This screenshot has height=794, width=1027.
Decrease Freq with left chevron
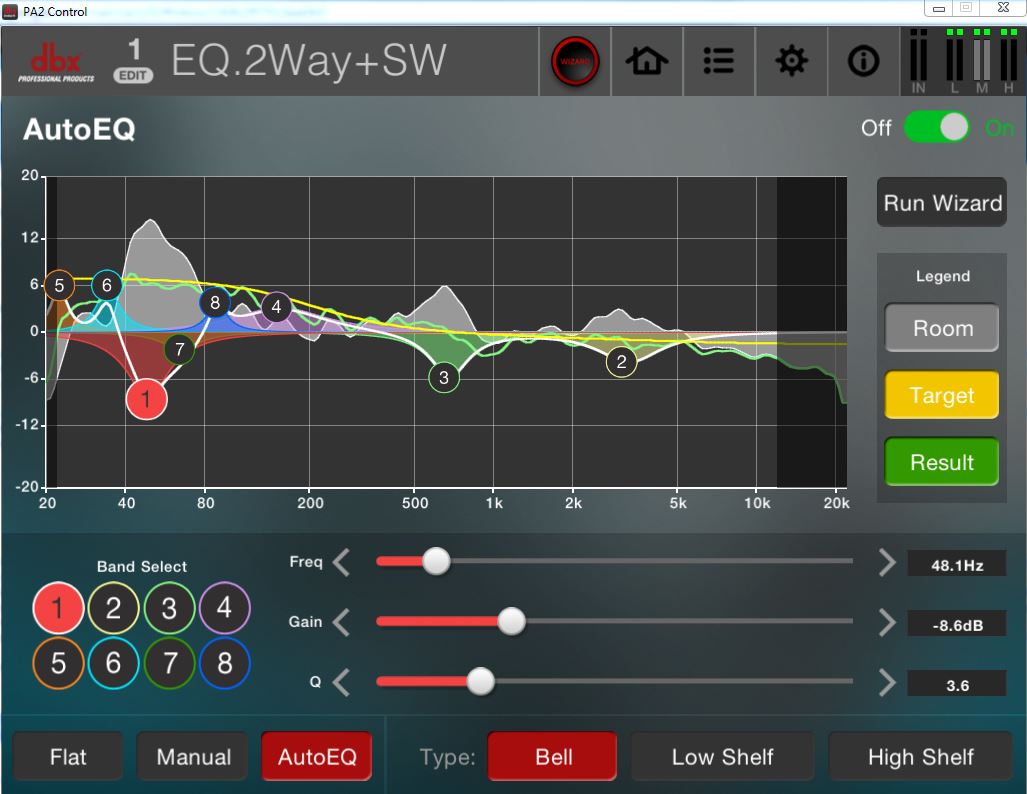click(x=341, y=562)
